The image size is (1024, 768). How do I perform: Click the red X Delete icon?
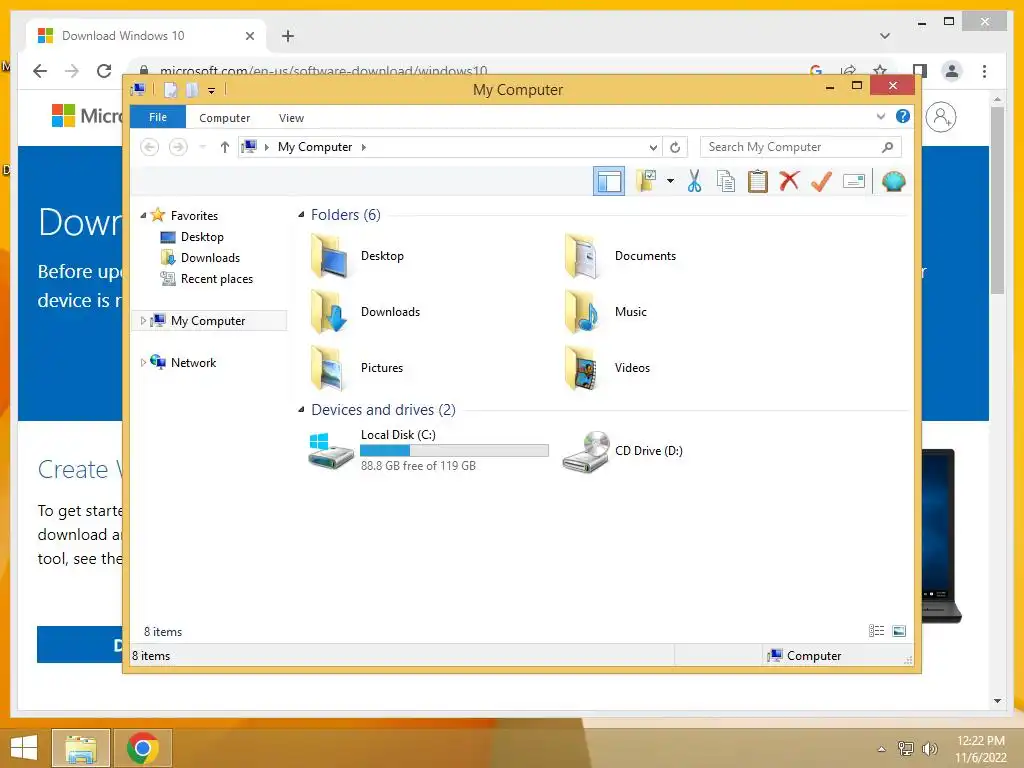tap(790, 181)
